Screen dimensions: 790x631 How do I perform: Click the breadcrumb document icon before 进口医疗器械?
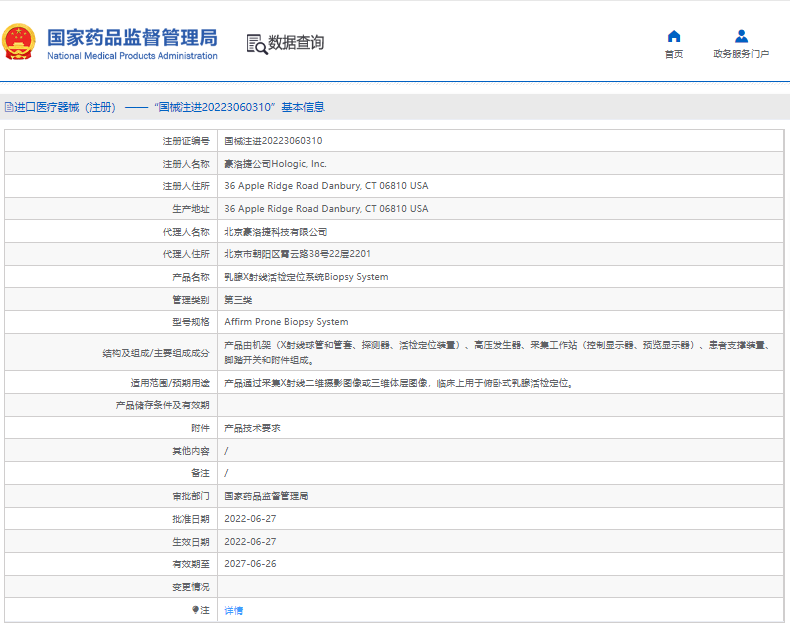pyautogui.click(x=8, y=107)
